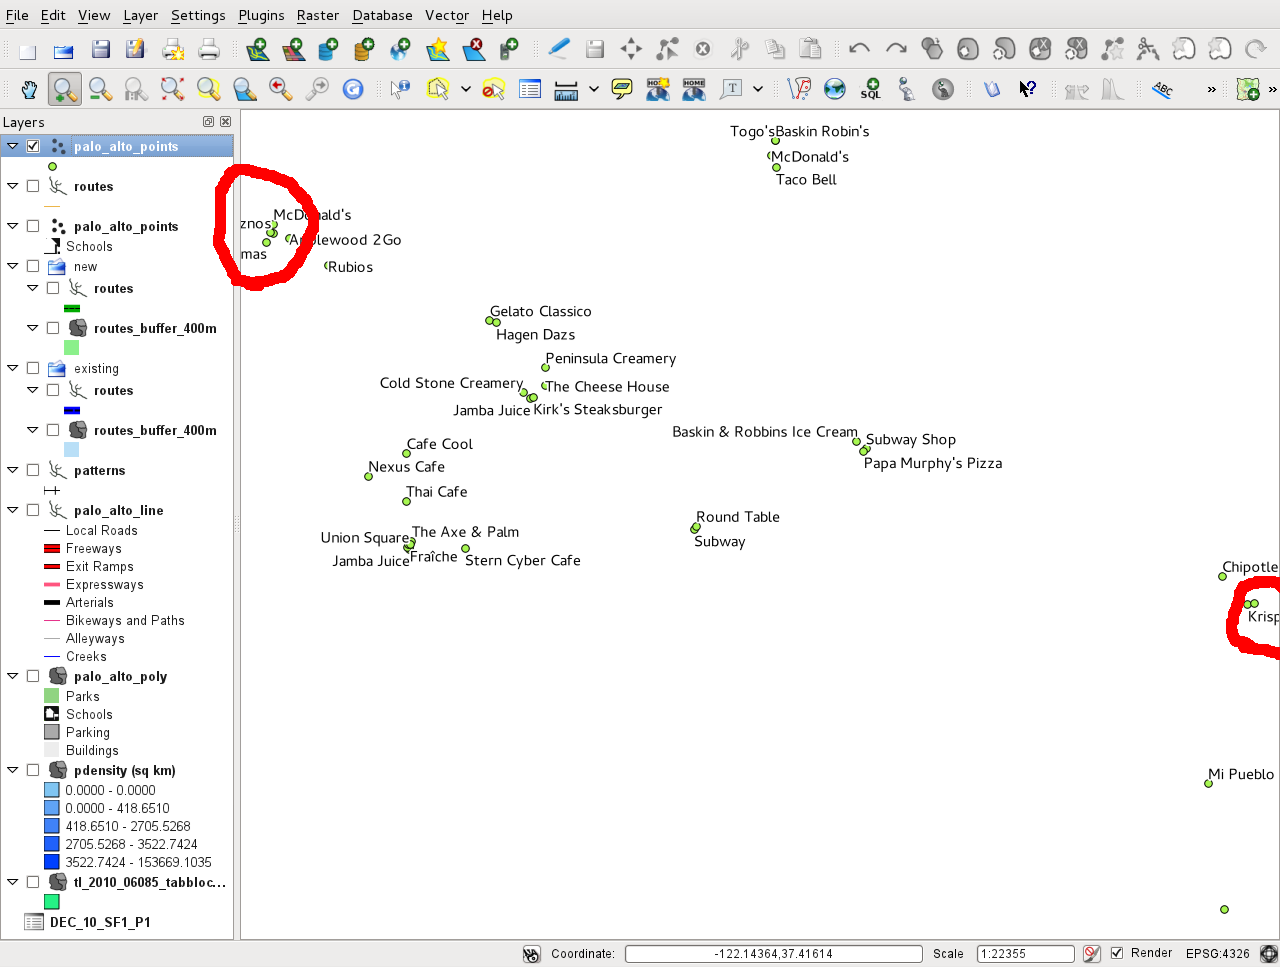Screen dimensions: 1280x967
Task: Collapse the palo_alto_poly layer legend
Action: click(13, 676)
